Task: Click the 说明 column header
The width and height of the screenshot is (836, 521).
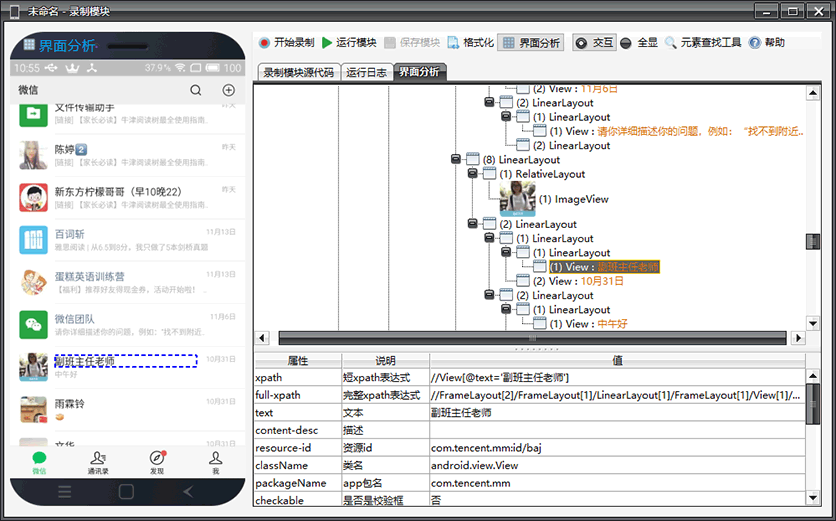Action: click(x=385, y=361)
